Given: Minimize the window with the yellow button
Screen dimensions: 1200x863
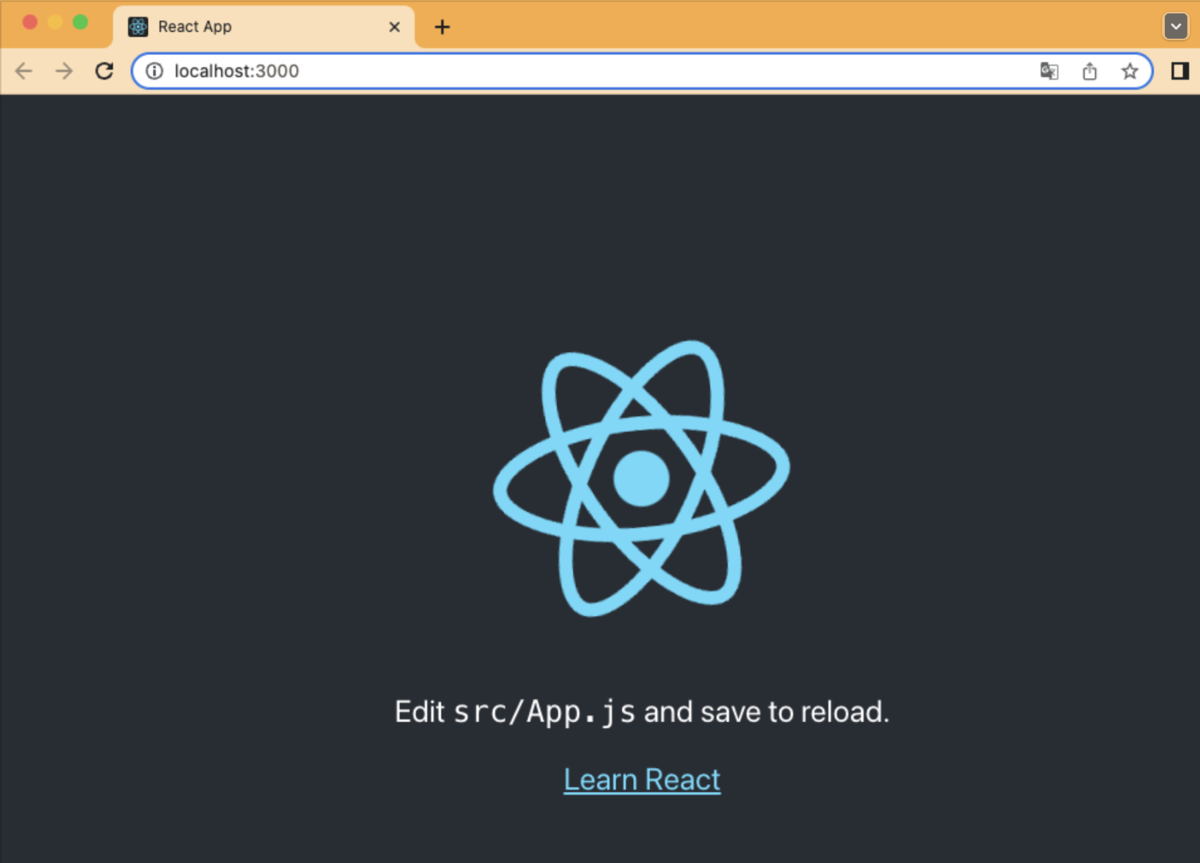Looking at the screenshot, I should click(x=55, y=22).
